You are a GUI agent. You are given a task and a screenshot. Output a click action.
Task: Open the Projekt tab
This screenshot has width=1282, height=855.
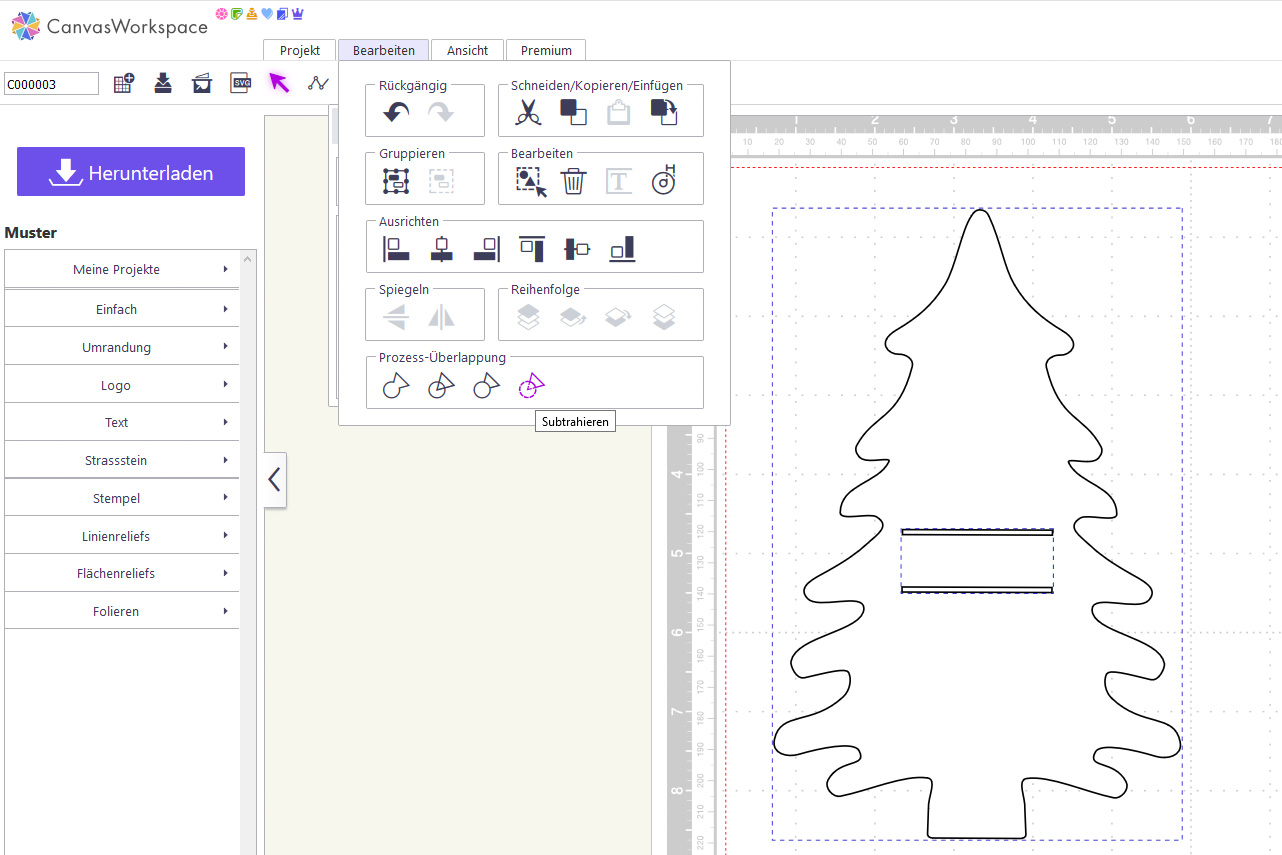pyautogui.click(x=300, y=50)
